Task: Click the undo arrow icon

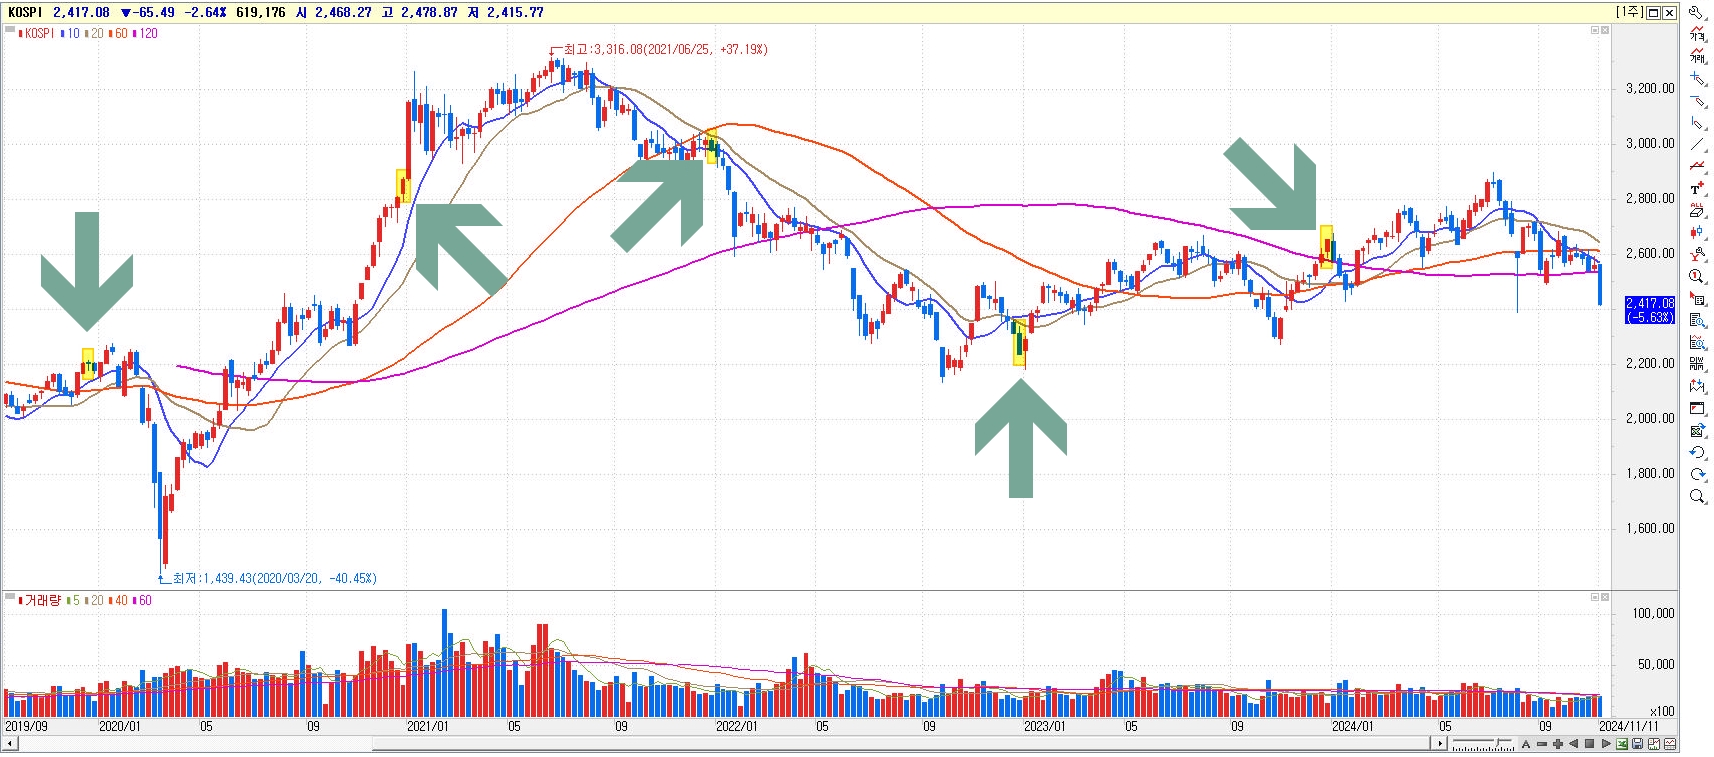Action: point(1697,451)
